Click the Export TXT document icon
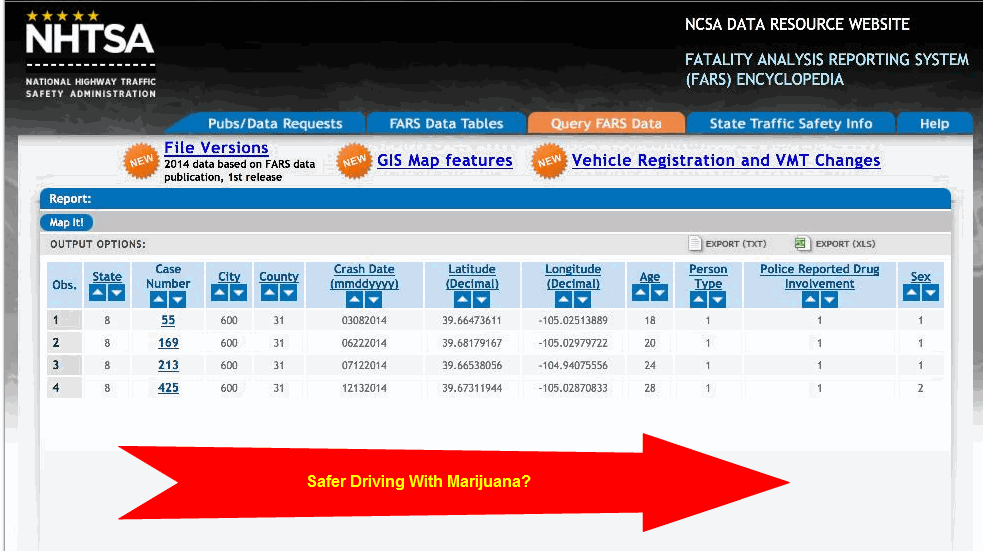The image size is (983, 551). (x=695, y=243)
